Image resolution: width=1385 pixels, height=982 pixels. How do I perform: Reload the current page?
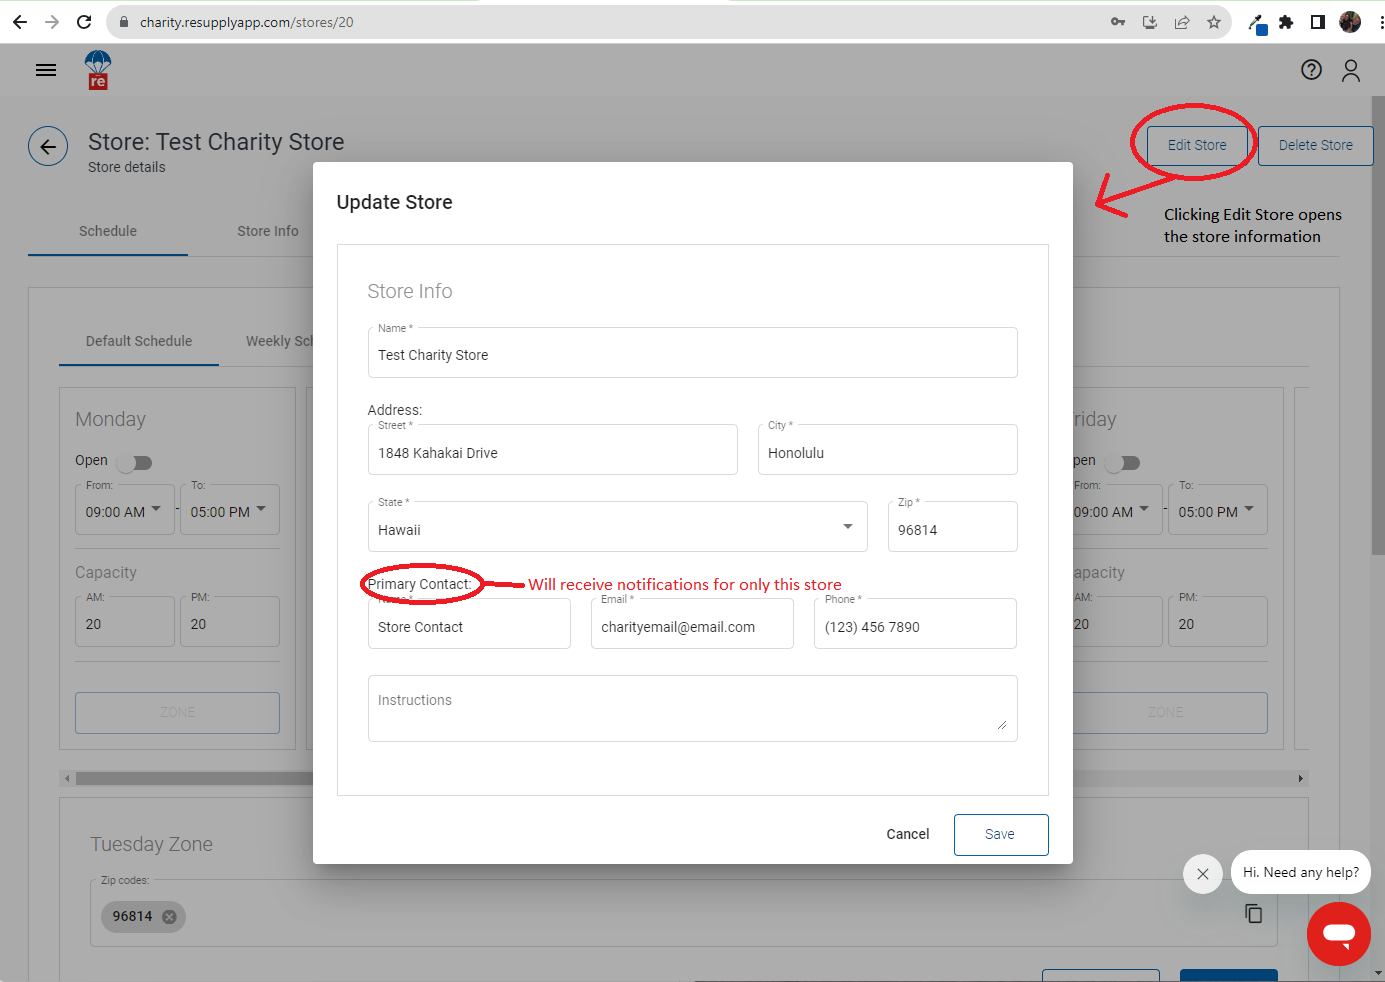pos(84,22)
